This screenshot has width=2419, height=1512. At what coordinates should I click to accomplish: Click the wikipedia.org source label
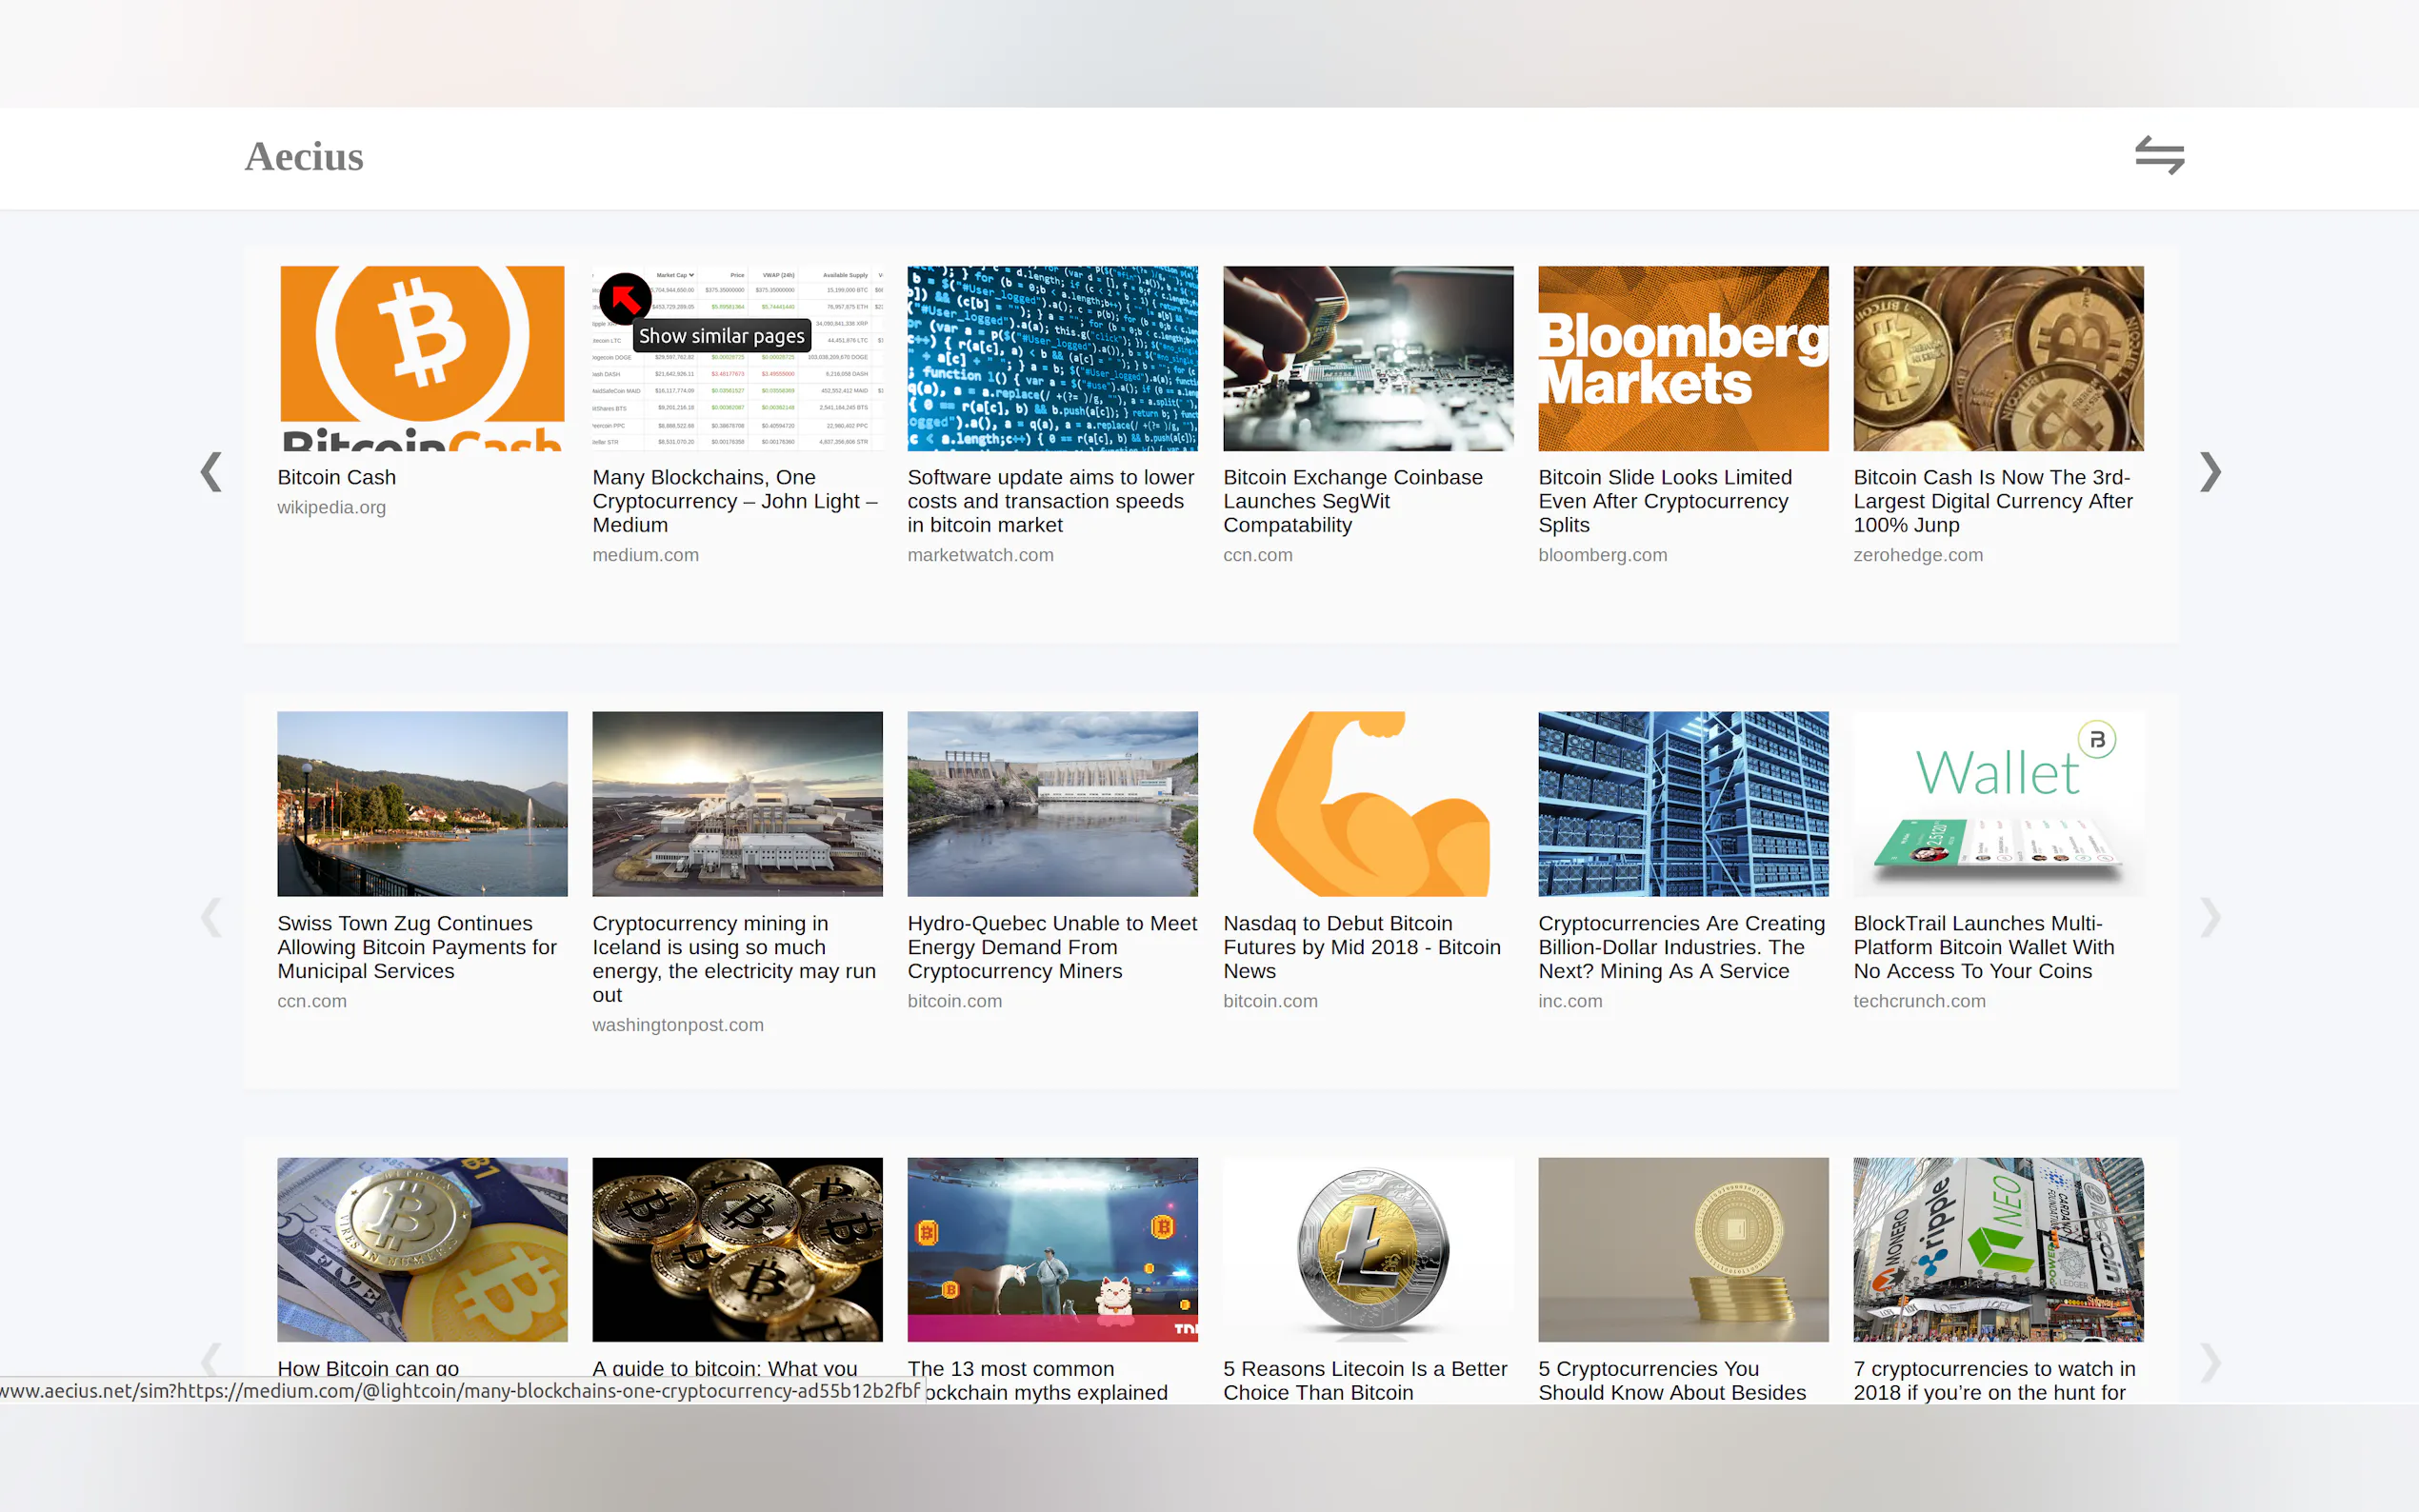click(x=331, y=508)
